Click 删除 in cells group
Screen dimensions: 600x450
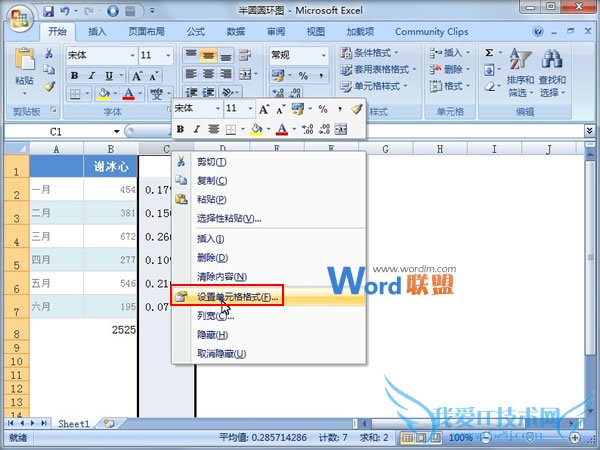coord(449,69)
